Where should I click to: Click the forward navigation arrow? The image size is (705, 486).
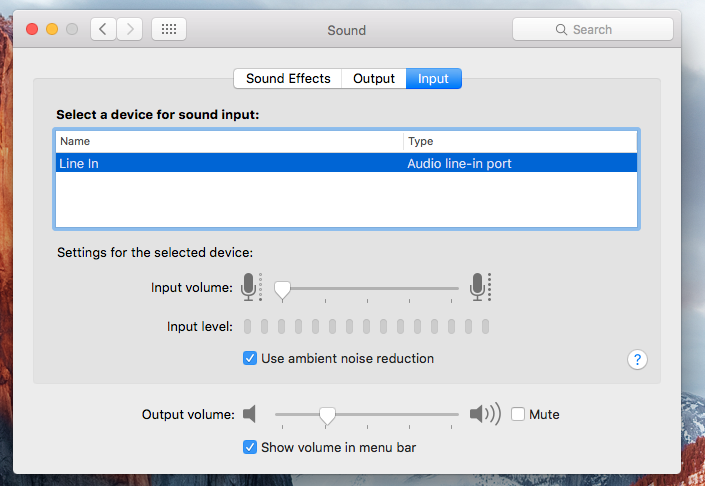pos(129,29)
